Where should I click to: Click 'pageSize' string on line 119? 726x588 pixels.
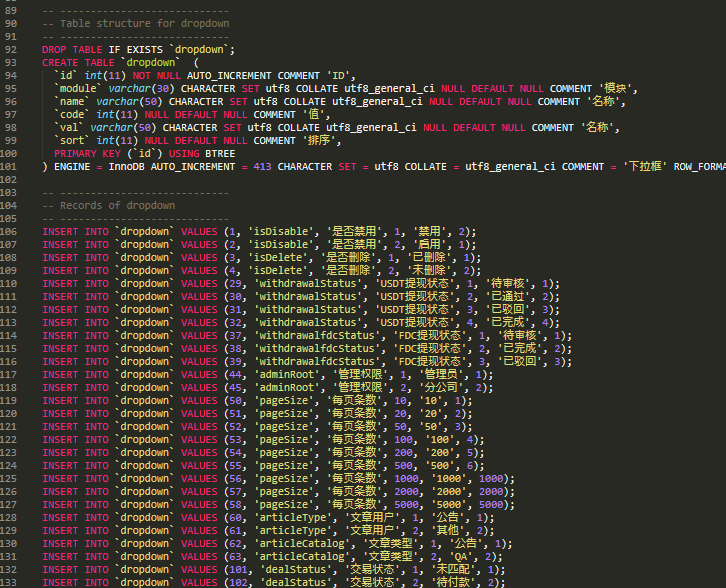click(283, 400)
